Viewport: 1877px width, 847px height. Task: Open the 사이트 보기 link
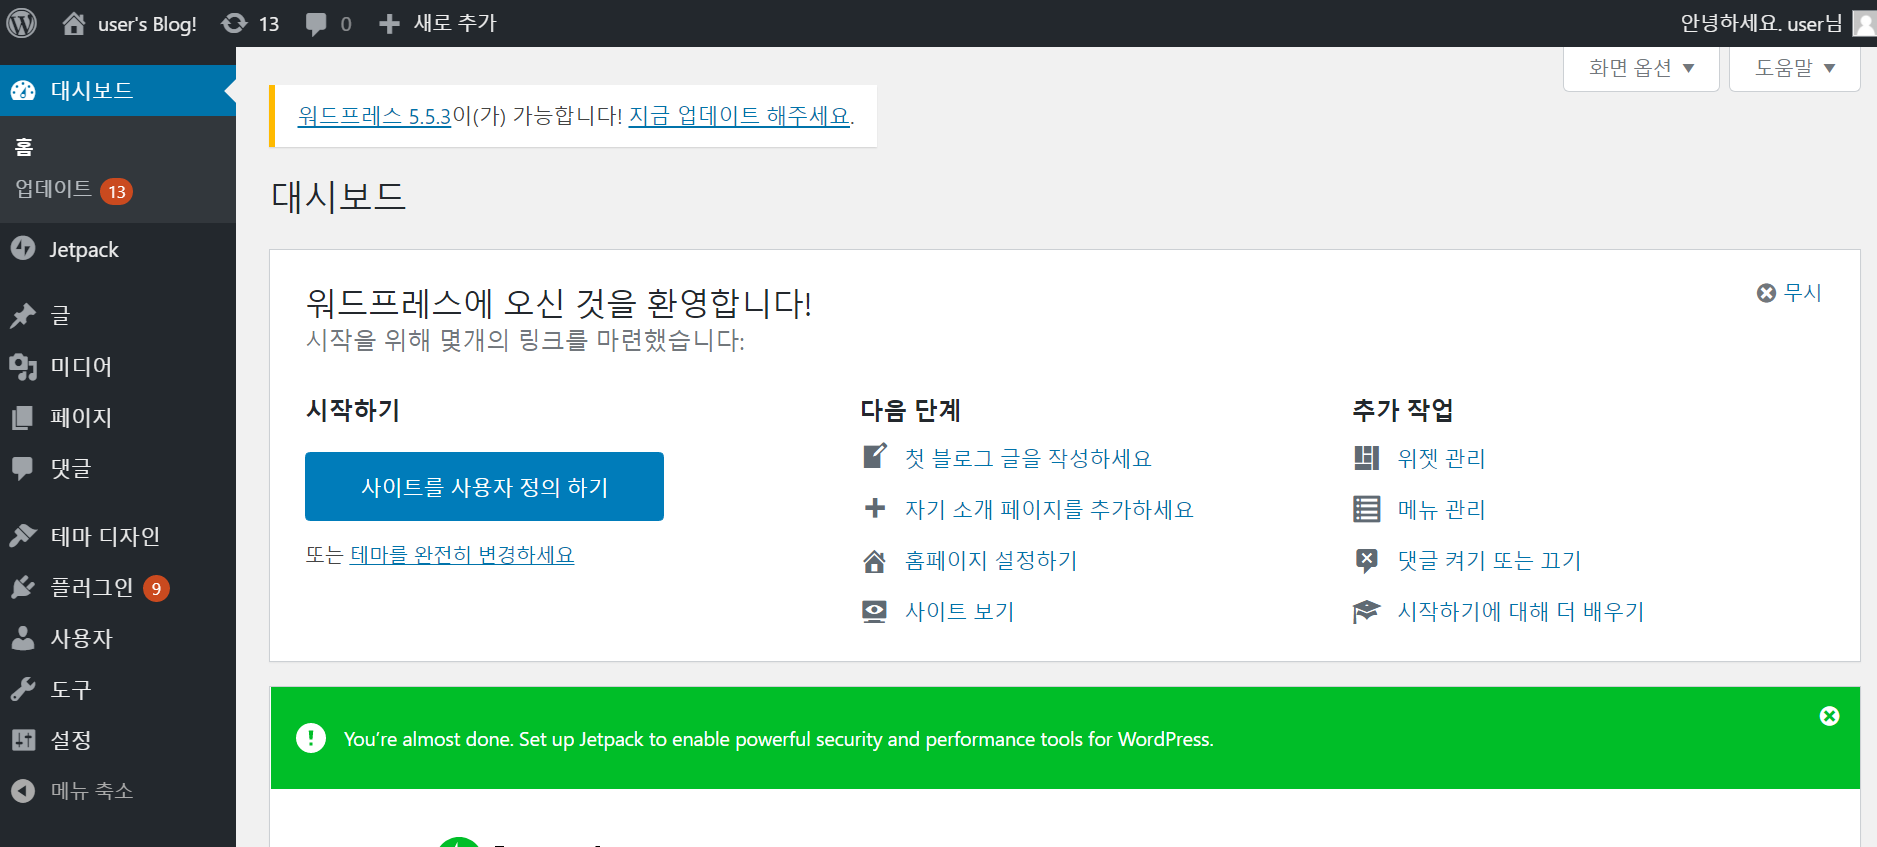pos(959,611)
